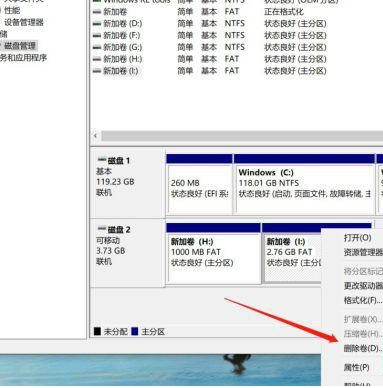Click the 磁盘 1 disk icon
The image size is (383, 388).
point(102,160)
